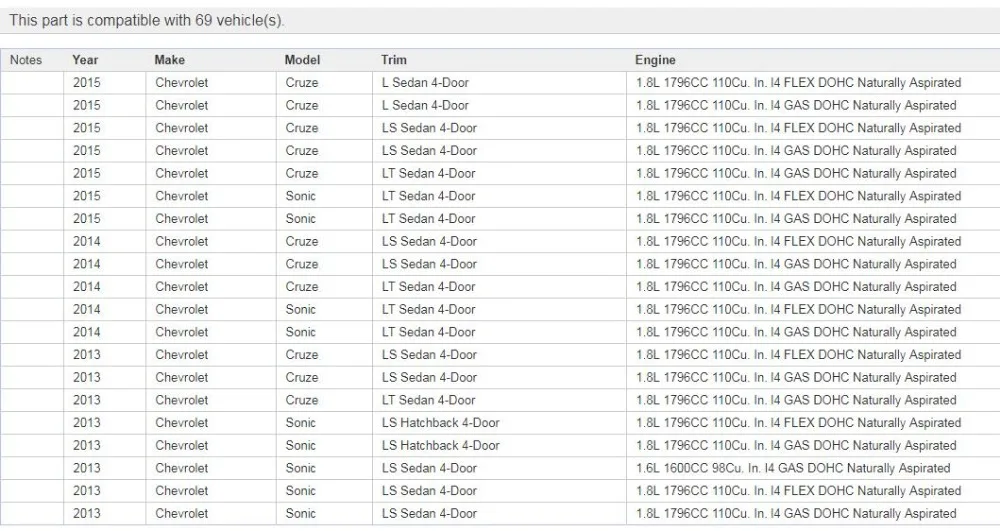The image size is (1000, 531).
Task: Click 'L Sedan 4-Door' trim in the GAS row
Action: pyautogui.click(x=425, y=105)
